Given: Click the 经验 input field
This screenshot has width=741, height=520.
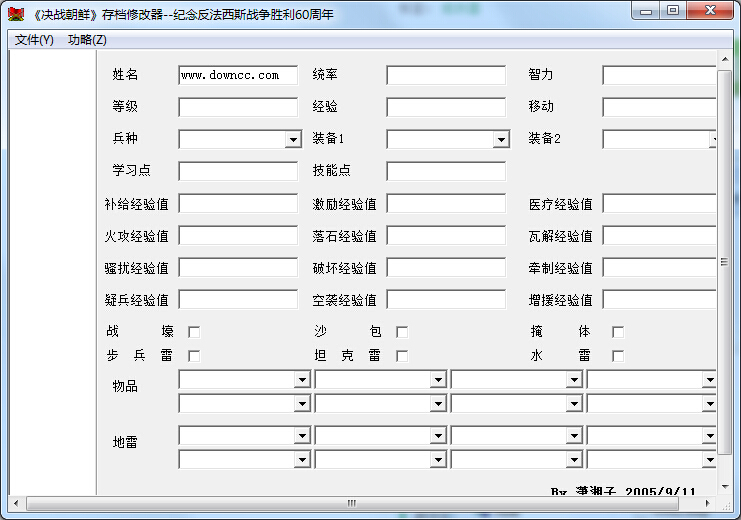Looking at the screenshot, I should [446, 107].
